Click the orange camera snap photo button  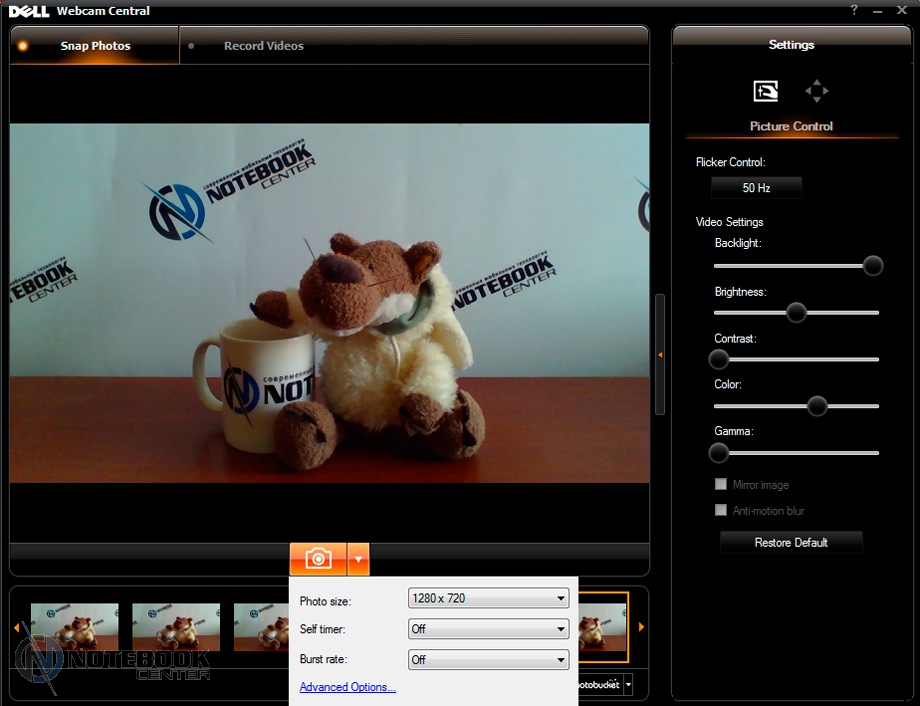coord(318,558)
